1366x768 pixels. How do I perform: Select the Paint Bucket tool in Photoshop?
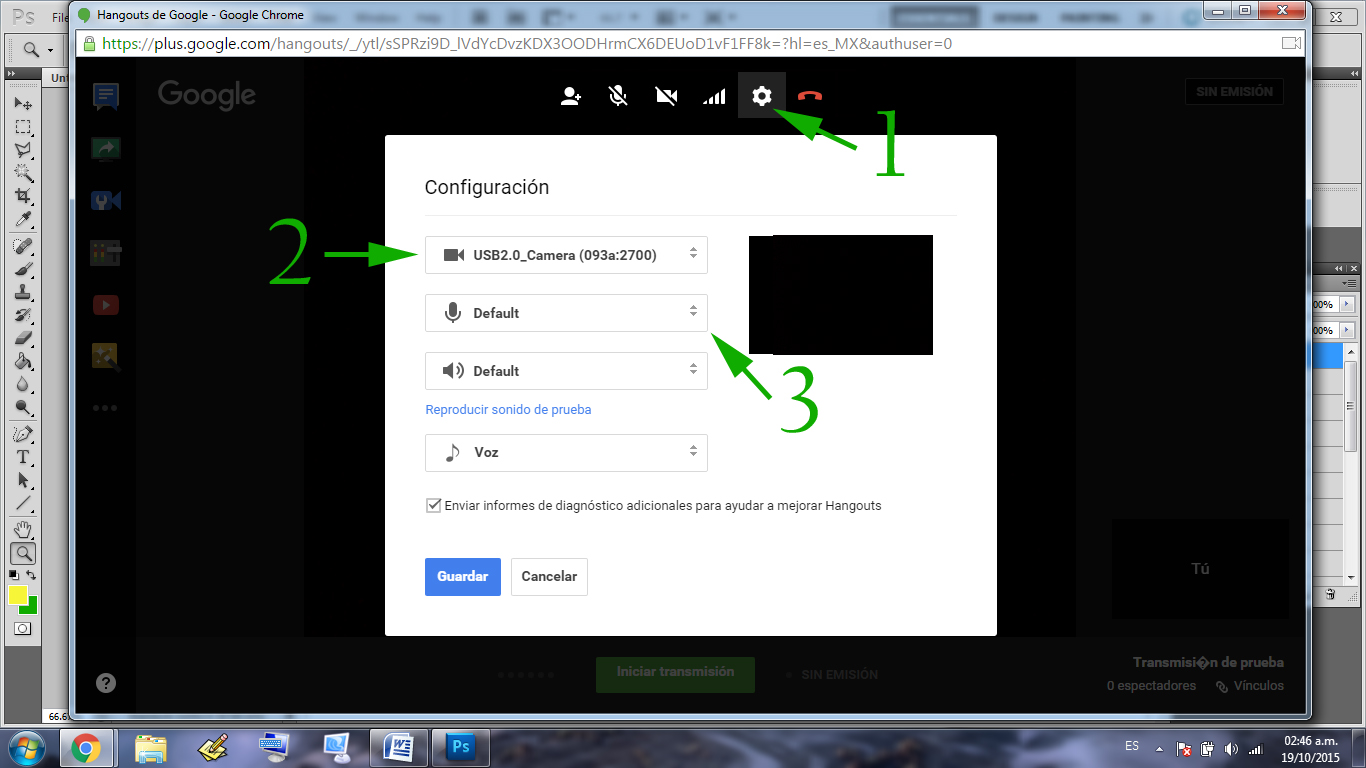(23, 361)
